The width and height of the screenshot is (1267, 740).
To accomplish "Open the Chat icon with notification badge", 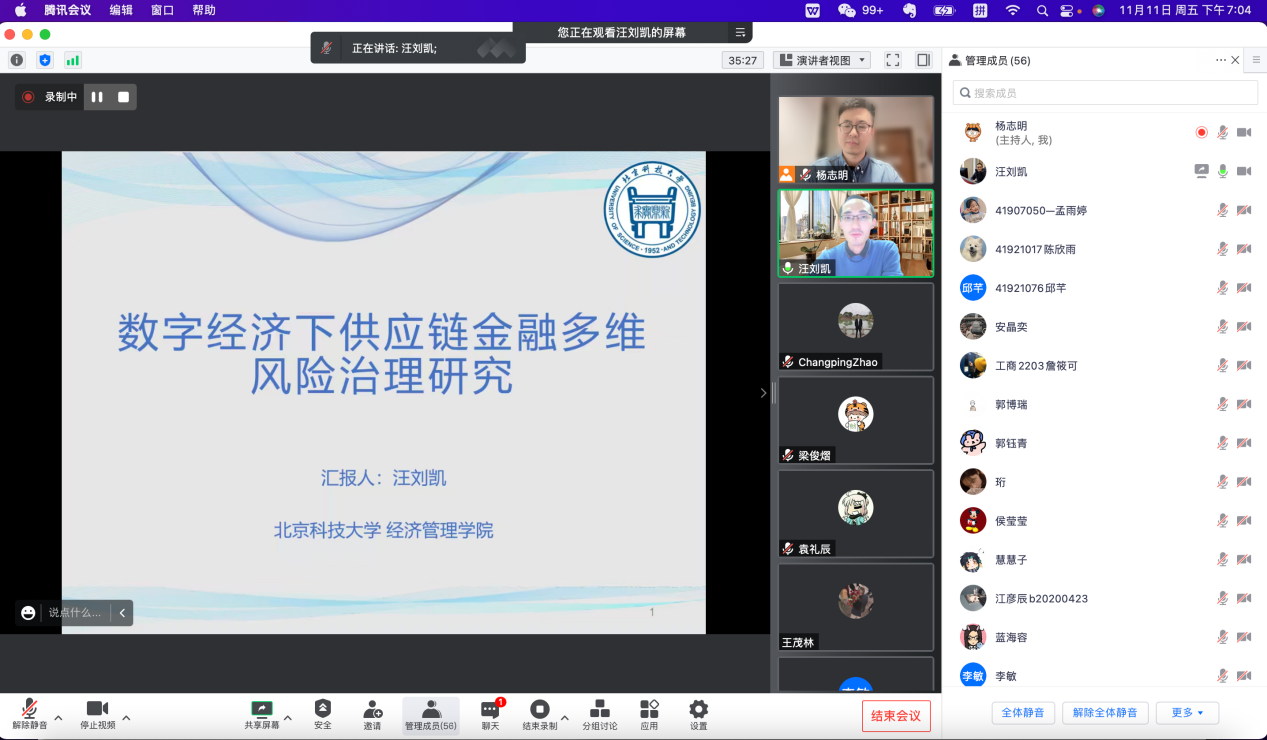I will click(490, 710).
